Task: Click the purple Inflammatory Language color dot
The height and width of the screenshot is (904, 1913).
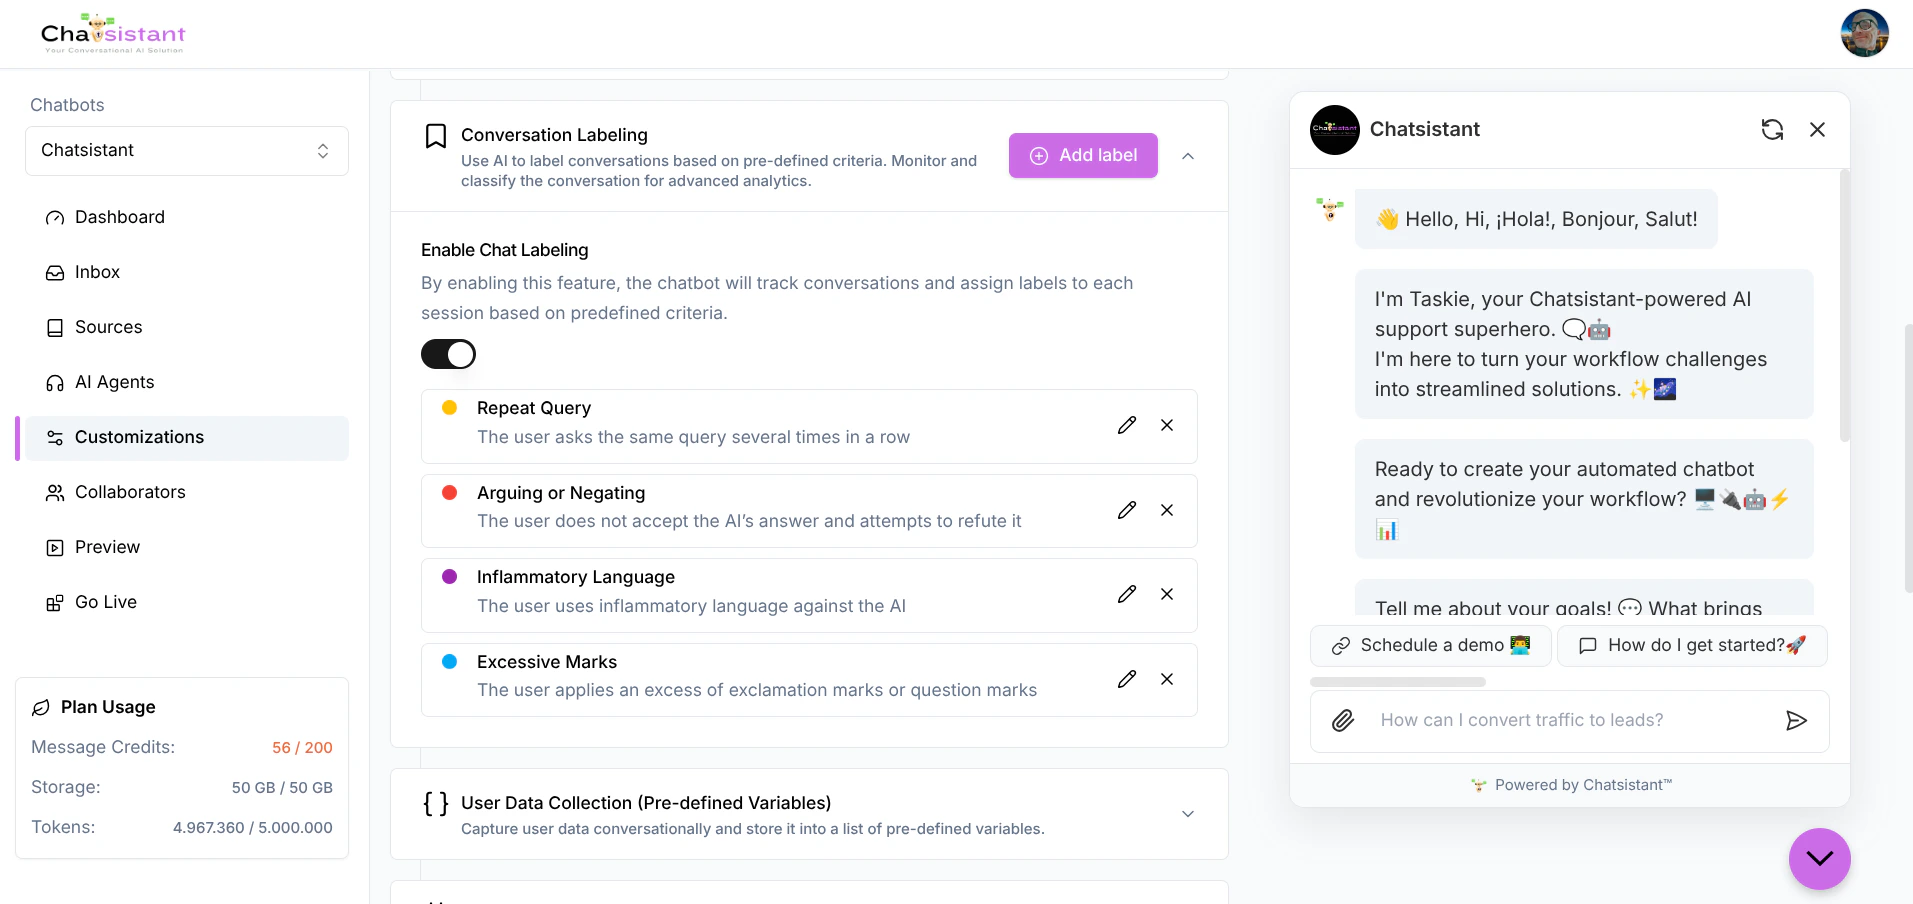Action: click(450, 577)
